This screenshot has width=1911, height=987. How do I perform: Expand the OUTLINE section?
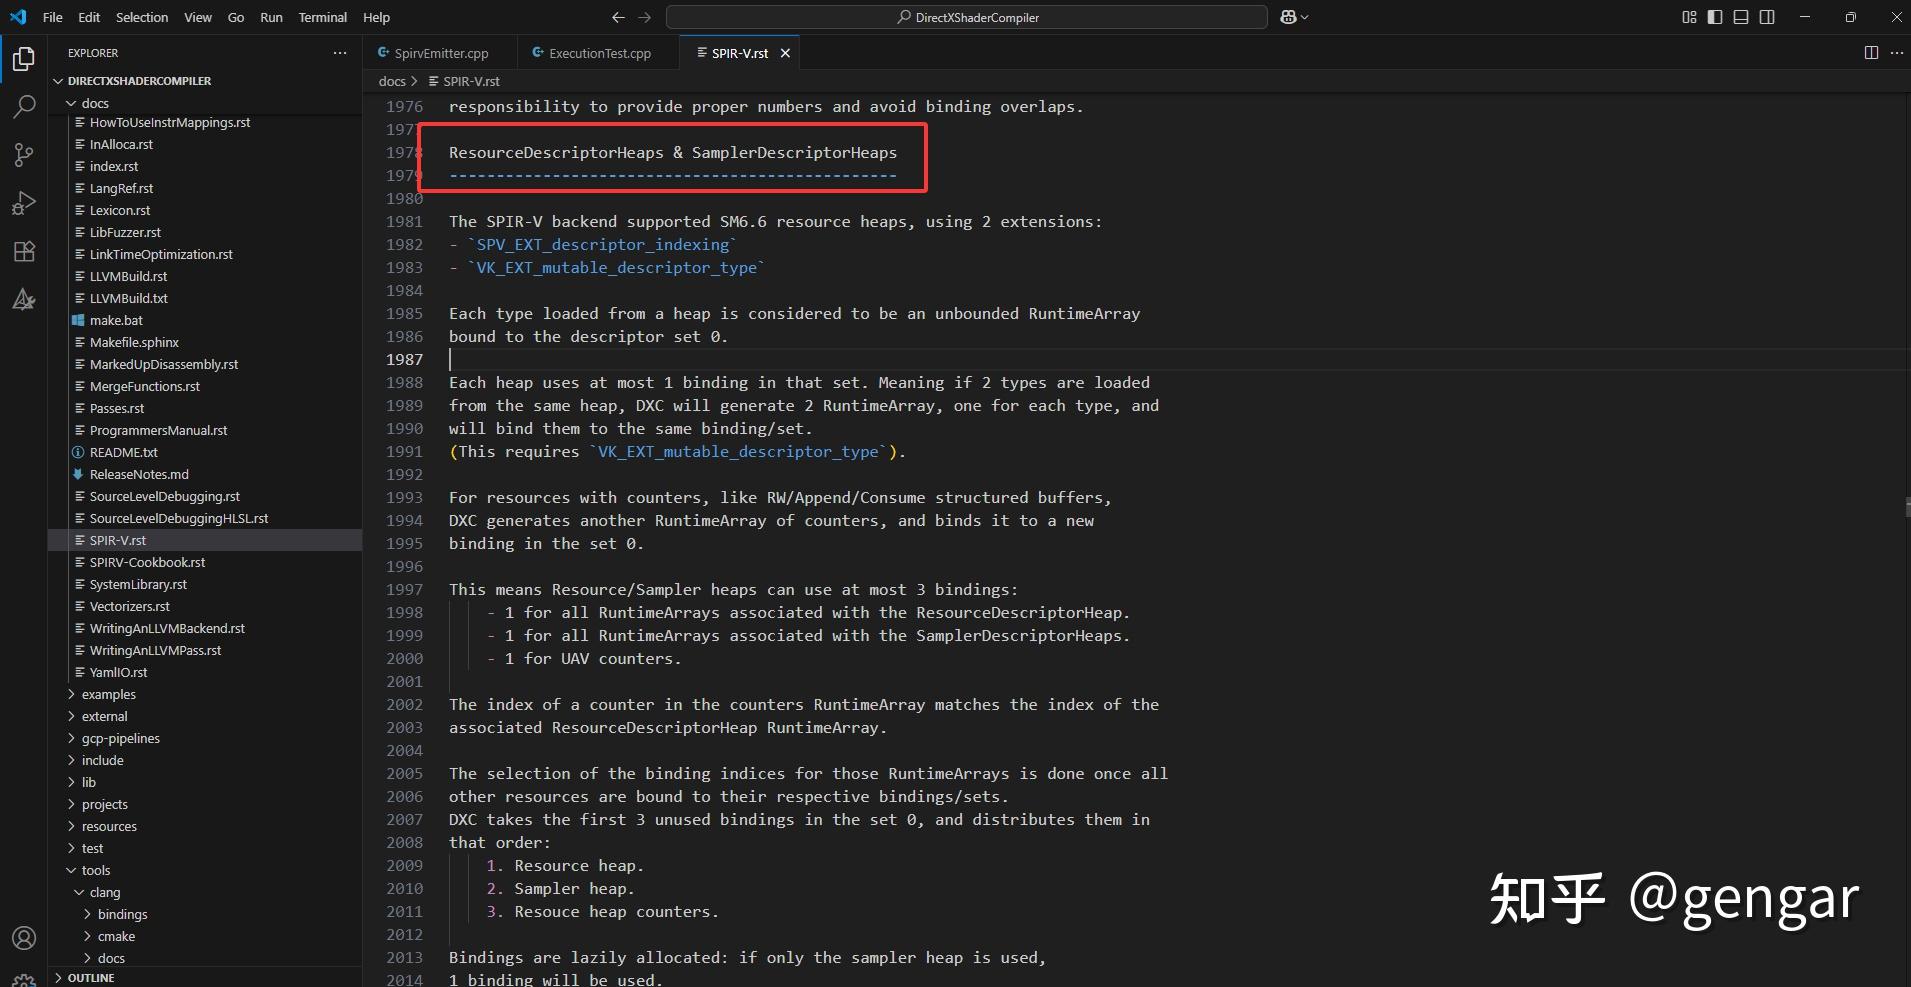coord(205,977)
